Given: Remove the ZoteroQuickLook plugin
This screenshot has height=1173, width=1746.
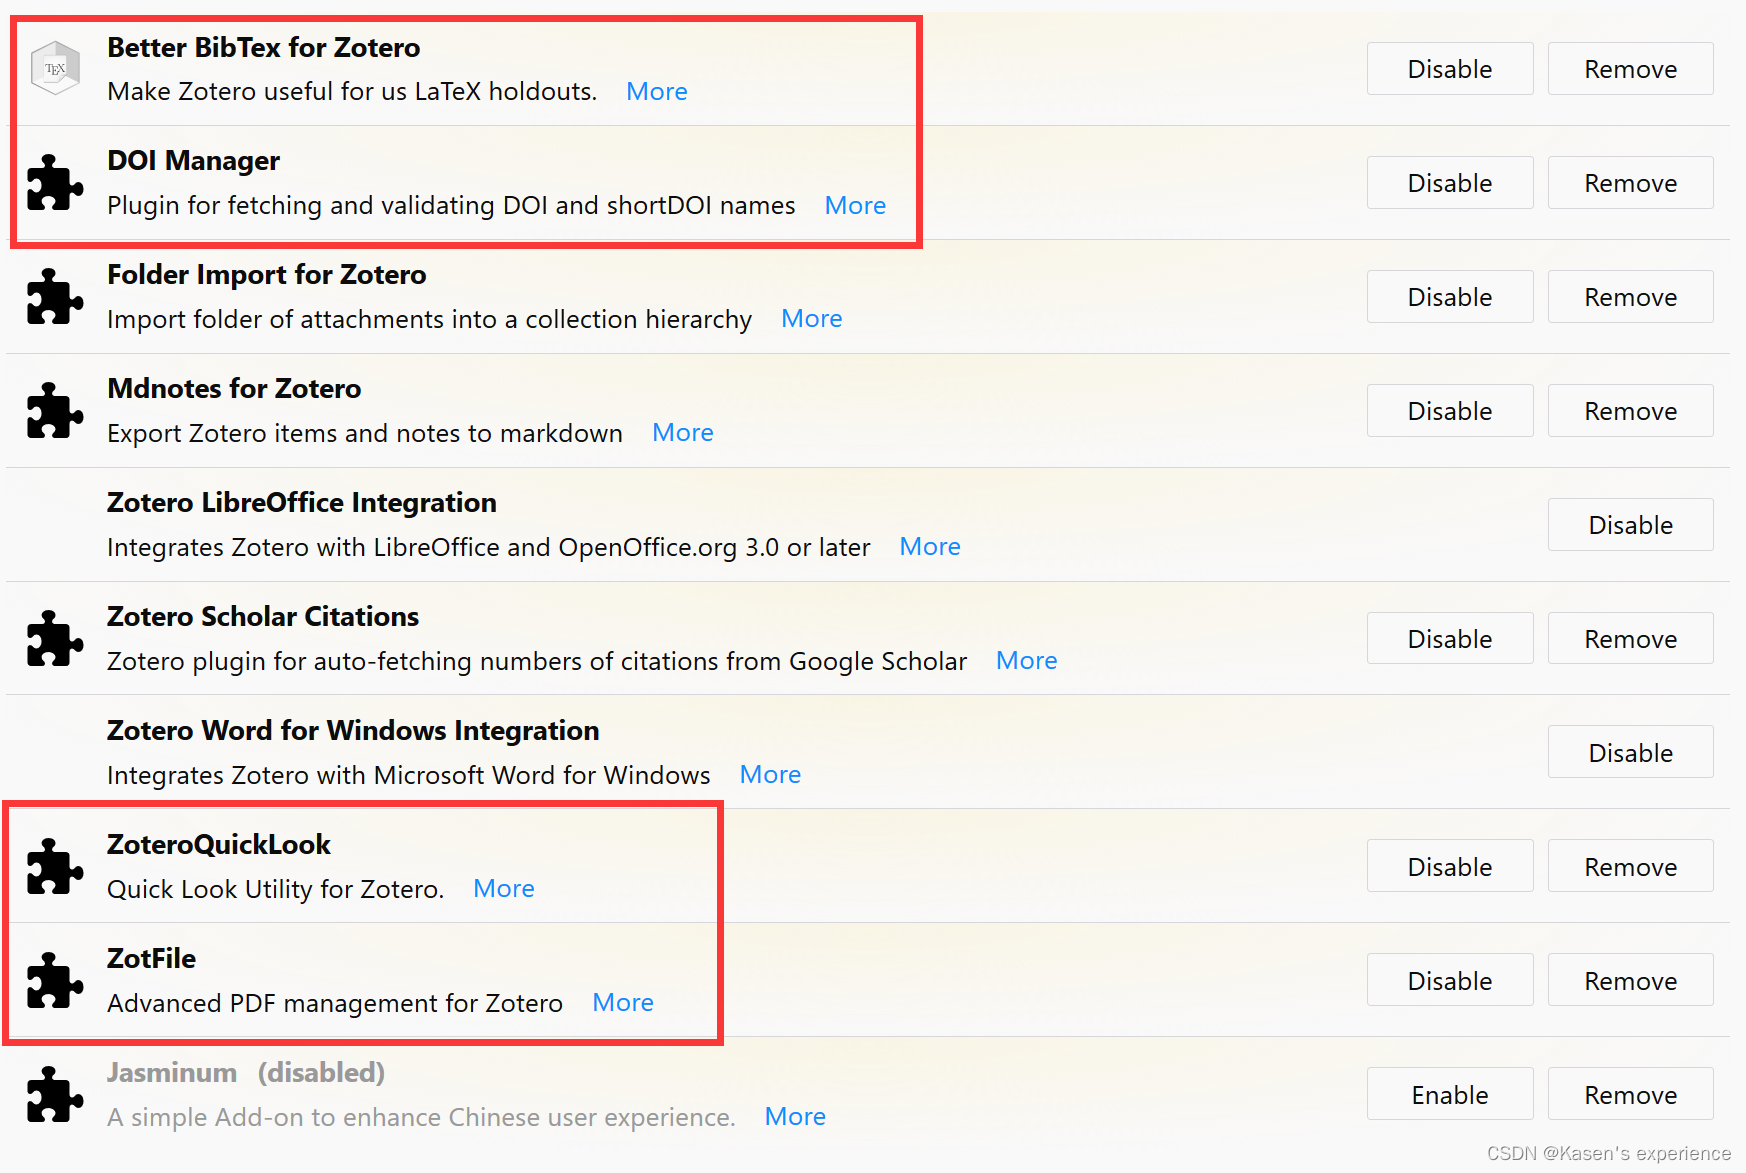Looking at the screenshot, I should pos(1631,867).
